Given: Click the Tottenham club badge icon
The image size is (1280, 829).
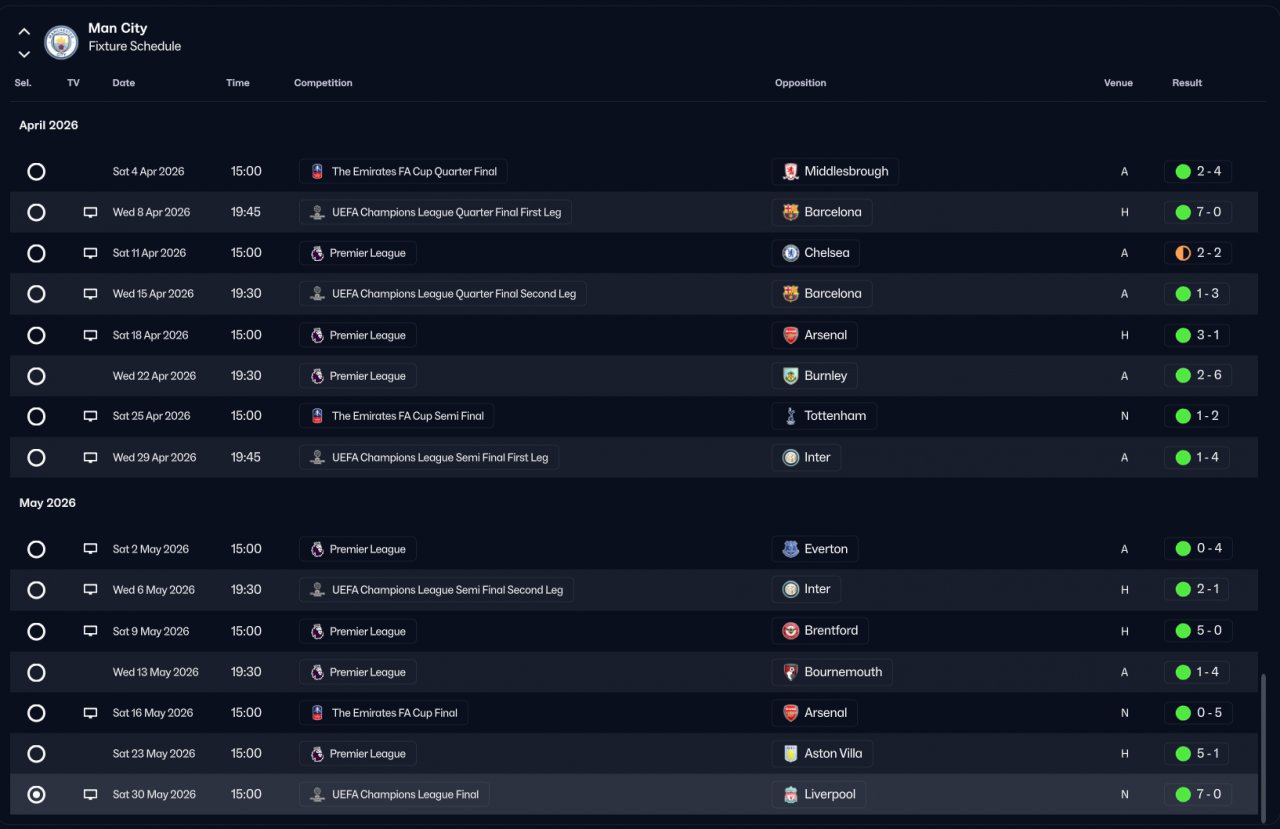Looking at the screenshot, I should pyautogui.click(x=791, y=416).
